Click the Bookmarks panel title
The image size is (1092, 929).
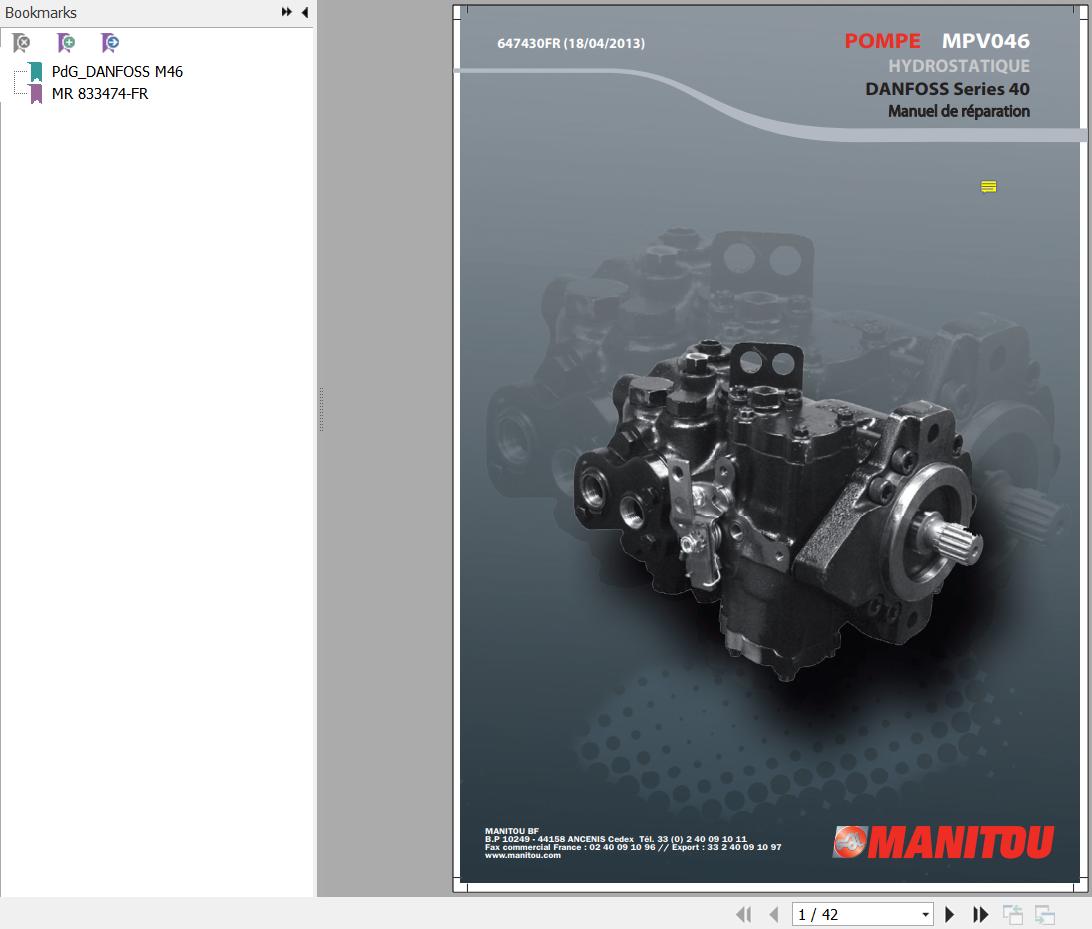point(40,13)
